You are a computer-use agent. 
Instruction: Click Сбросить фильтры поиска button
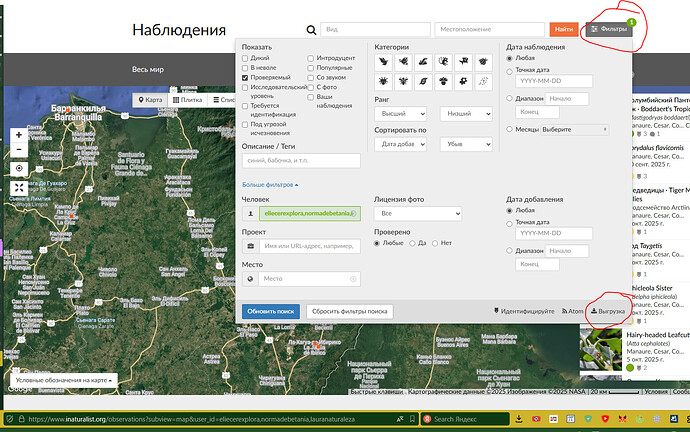pyautogui.click(x=349, y=311)
